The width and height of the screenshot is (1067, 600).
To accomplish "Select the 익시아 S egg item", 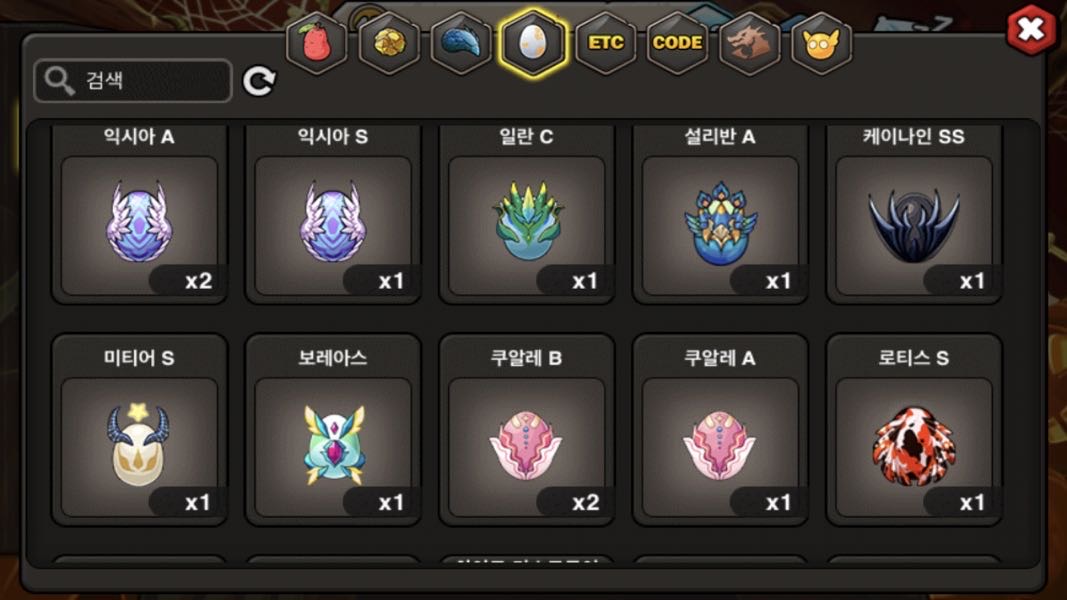I will 333,214.
